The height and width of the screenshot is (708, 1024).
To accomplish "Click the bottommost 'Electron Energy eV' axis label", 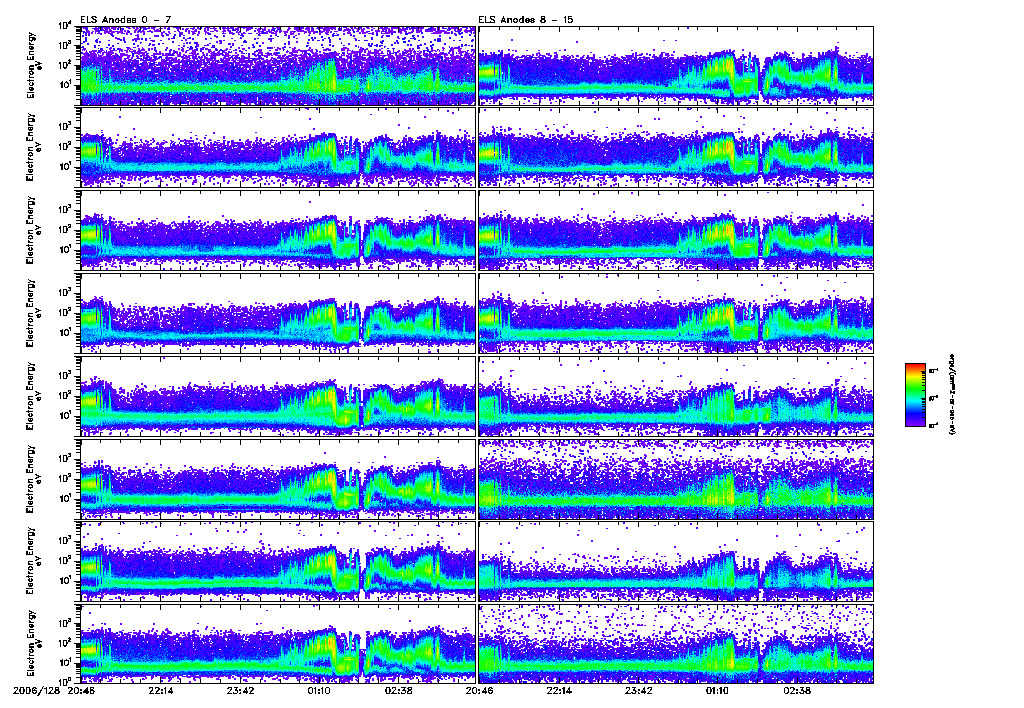I will [35, 643].
